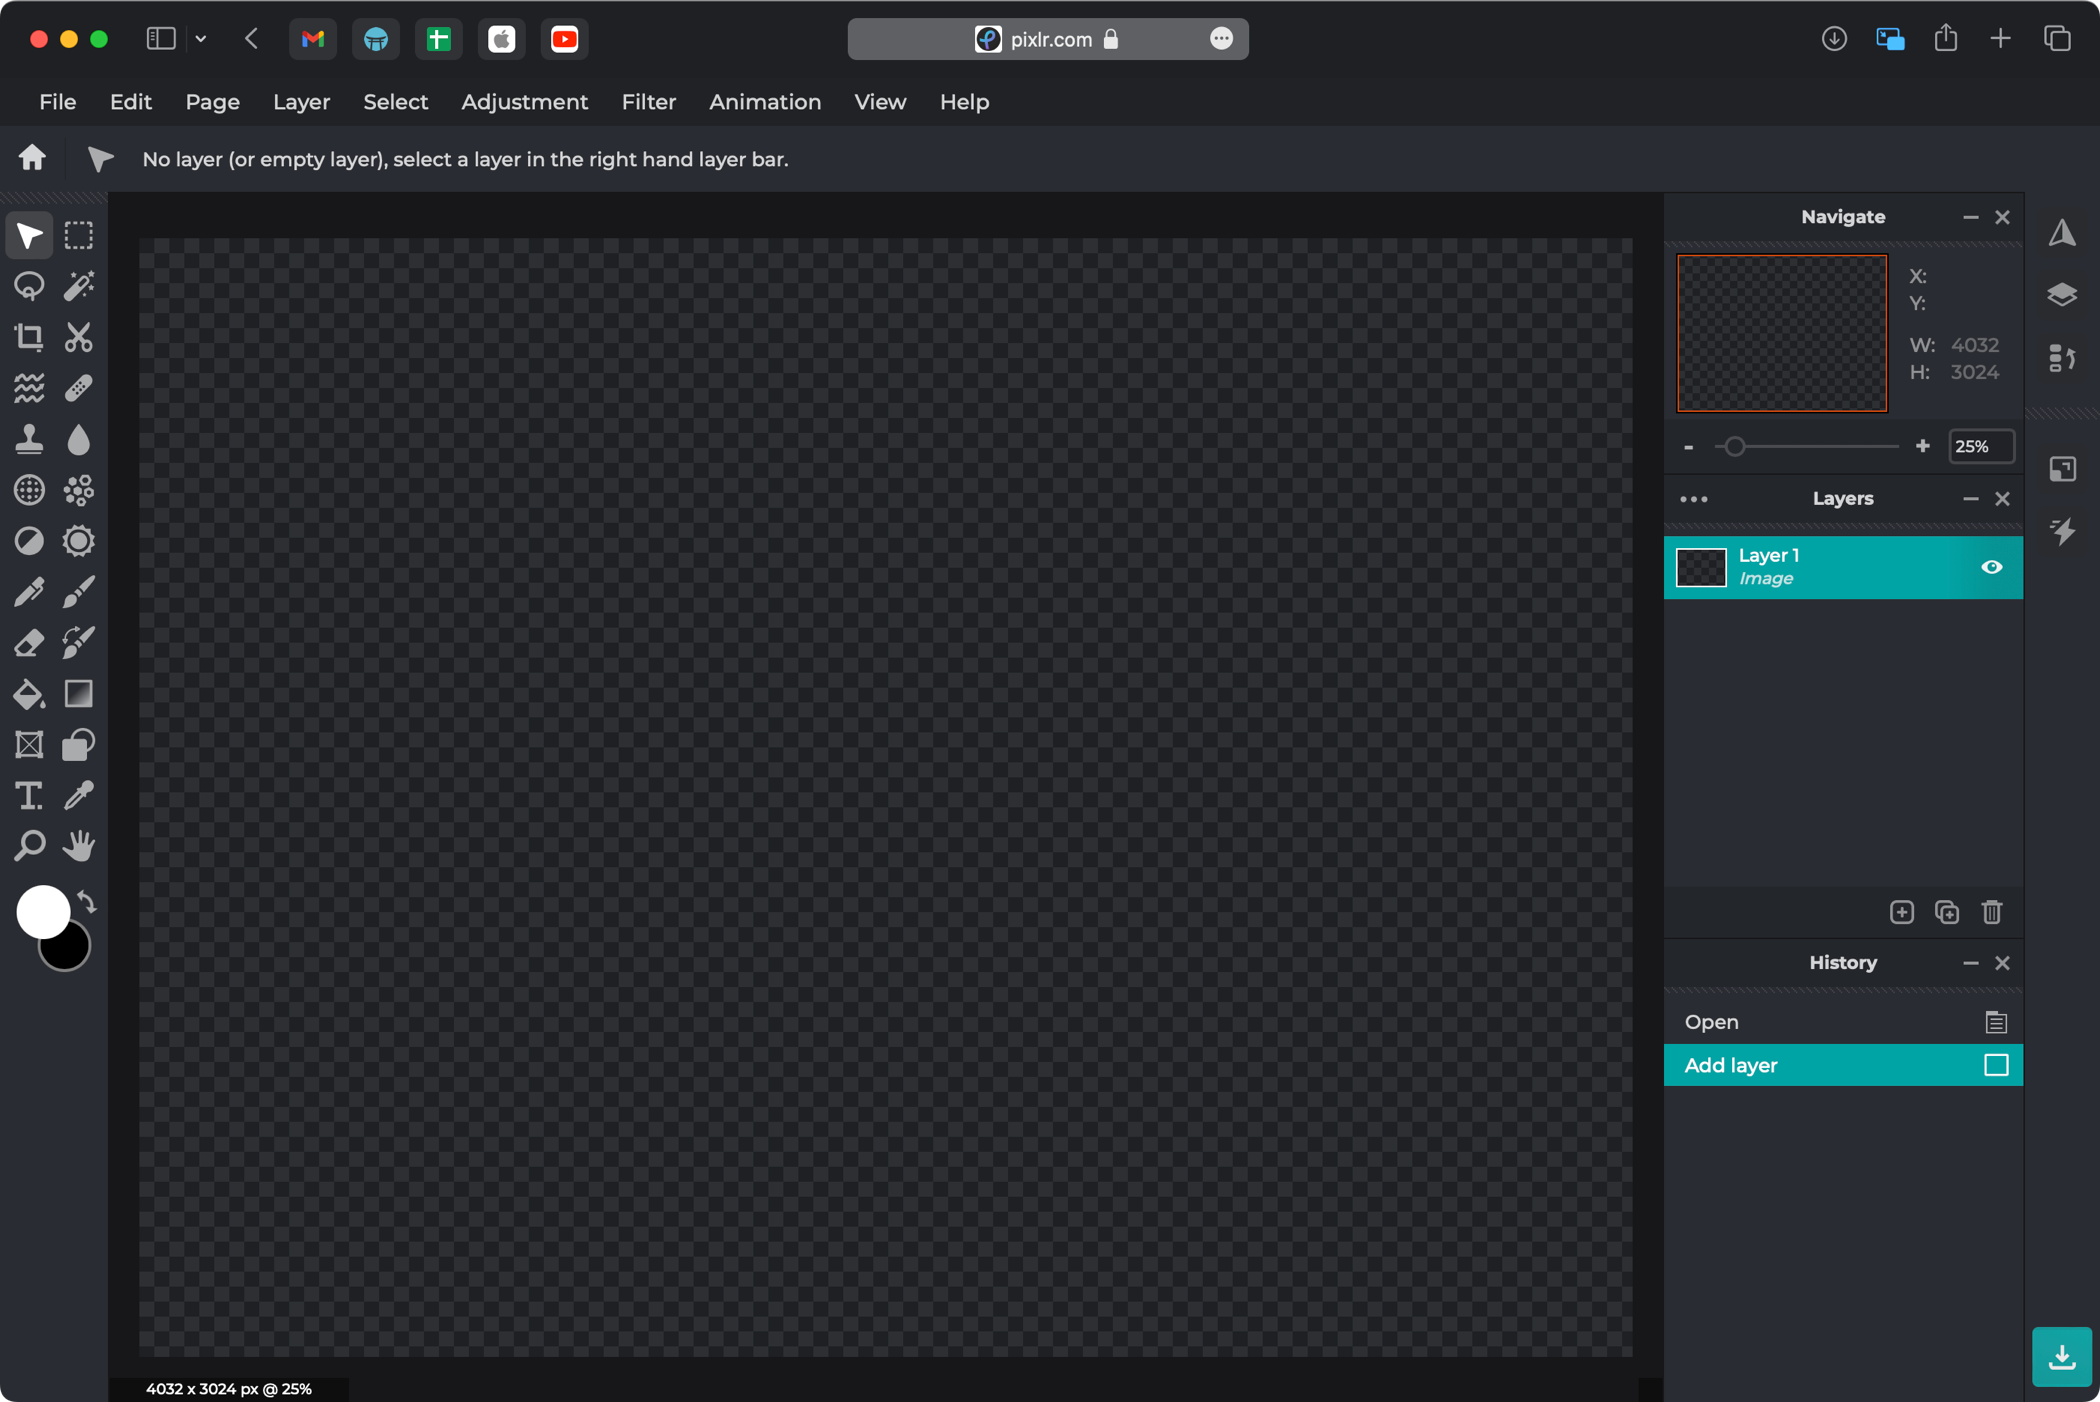The width and height of the screenshot is (2100, 1402).
Task: Select the Crop tool
Action: [29, 337]
